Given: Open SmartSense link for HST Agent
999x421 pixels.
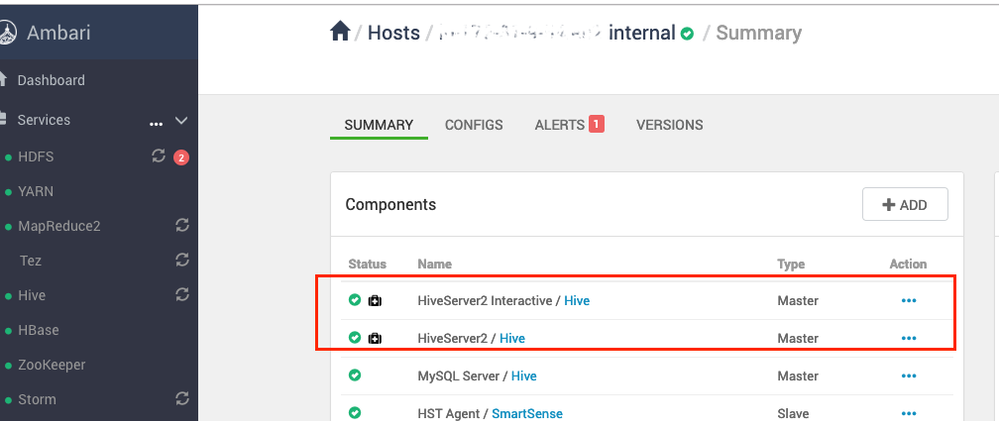Looking at the screenshot, I should [533, 413].
